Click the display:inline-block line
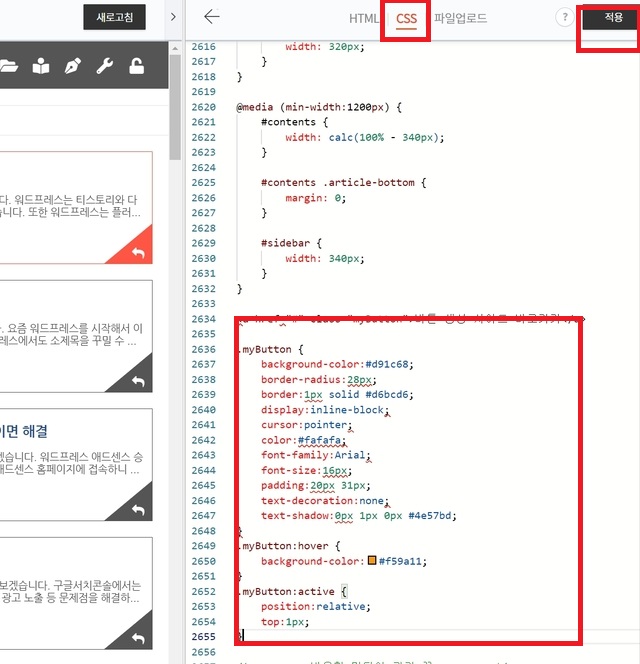 point(325,410)
